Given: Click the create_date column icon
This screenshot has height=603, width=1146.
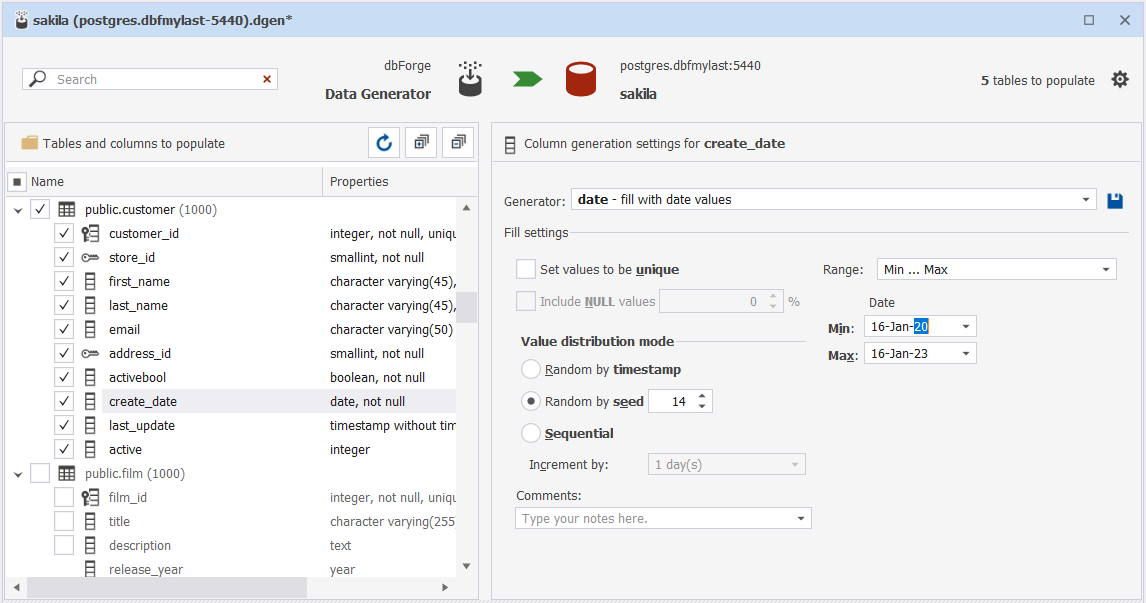Looking at the screenshot, I should [x=90, y=401].
